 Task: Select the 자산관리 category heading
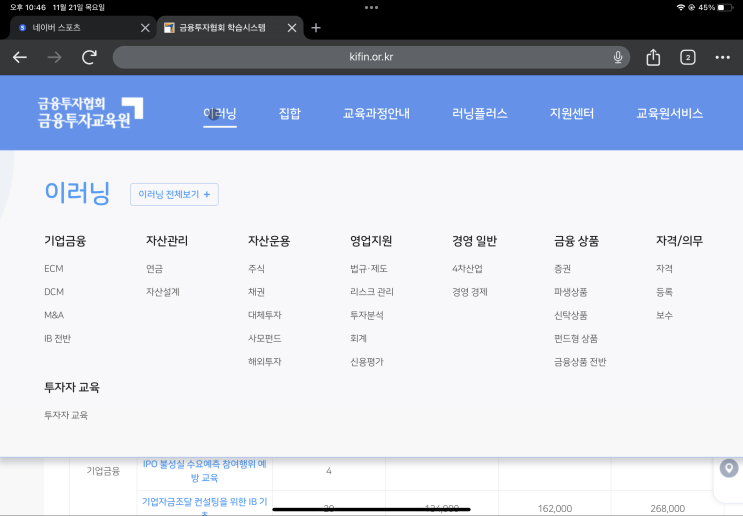pos(167,241)
